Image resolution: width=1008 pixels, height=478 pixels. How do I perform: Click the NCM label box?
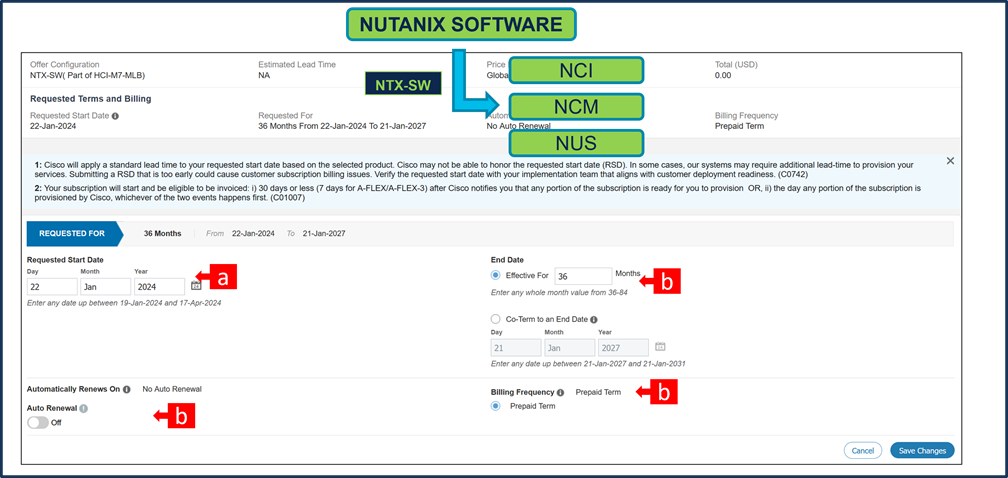pyautogui.click(x=576, y=107)
